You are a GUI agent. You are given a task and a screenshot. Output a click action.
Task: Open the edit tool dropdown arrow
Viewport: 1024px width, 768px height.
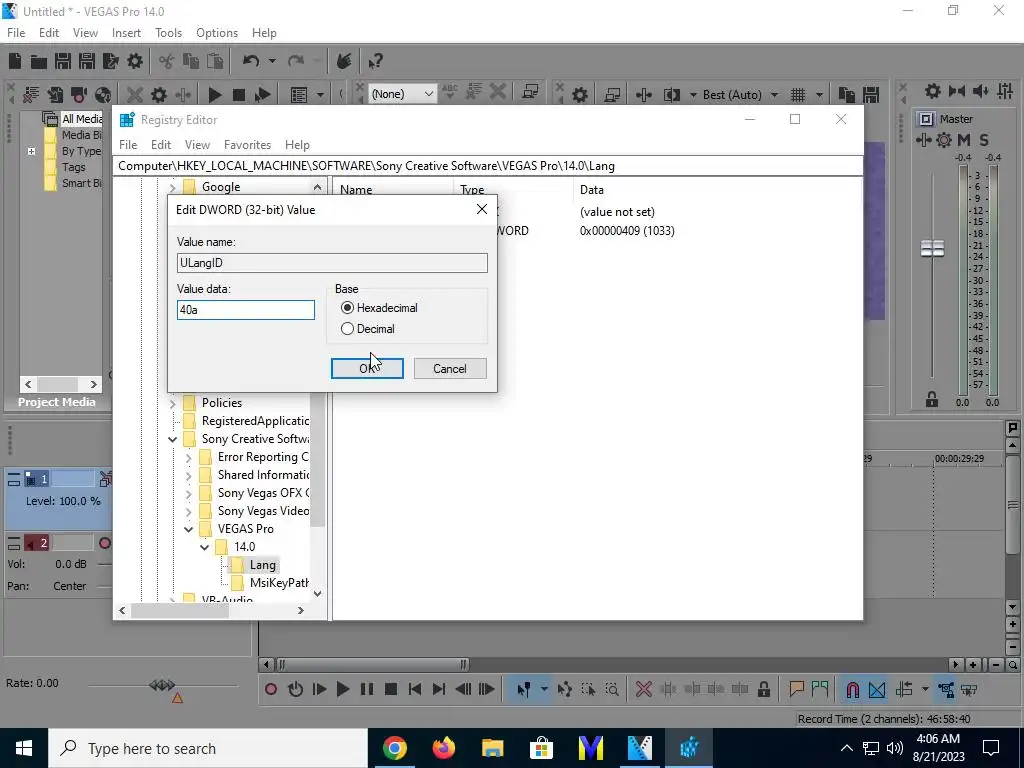pyautogui.click(x=543, y=689)
